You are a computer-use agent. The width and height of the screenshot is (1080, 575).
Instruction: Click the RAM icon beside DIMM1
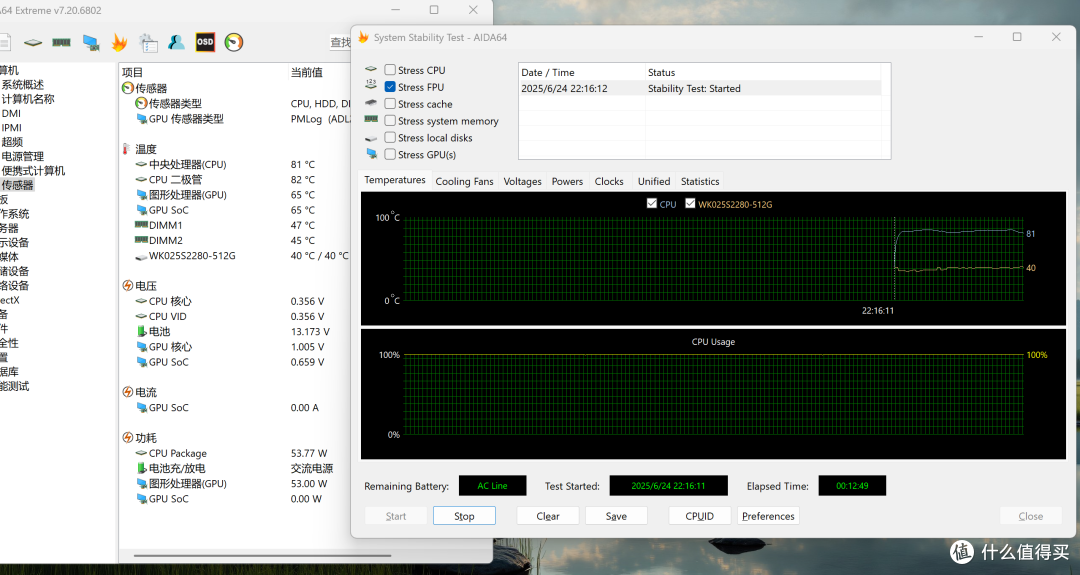point(141,224)
